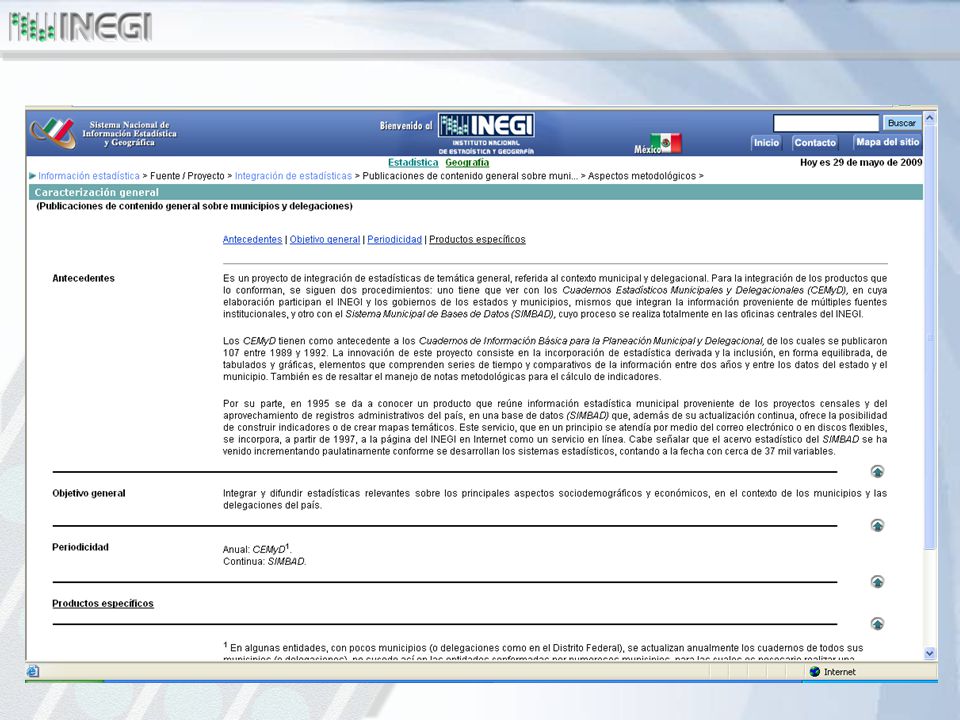960x720 pixels.
Task: Jump to Antecedentes anchor link
Action: click(252, 239)
